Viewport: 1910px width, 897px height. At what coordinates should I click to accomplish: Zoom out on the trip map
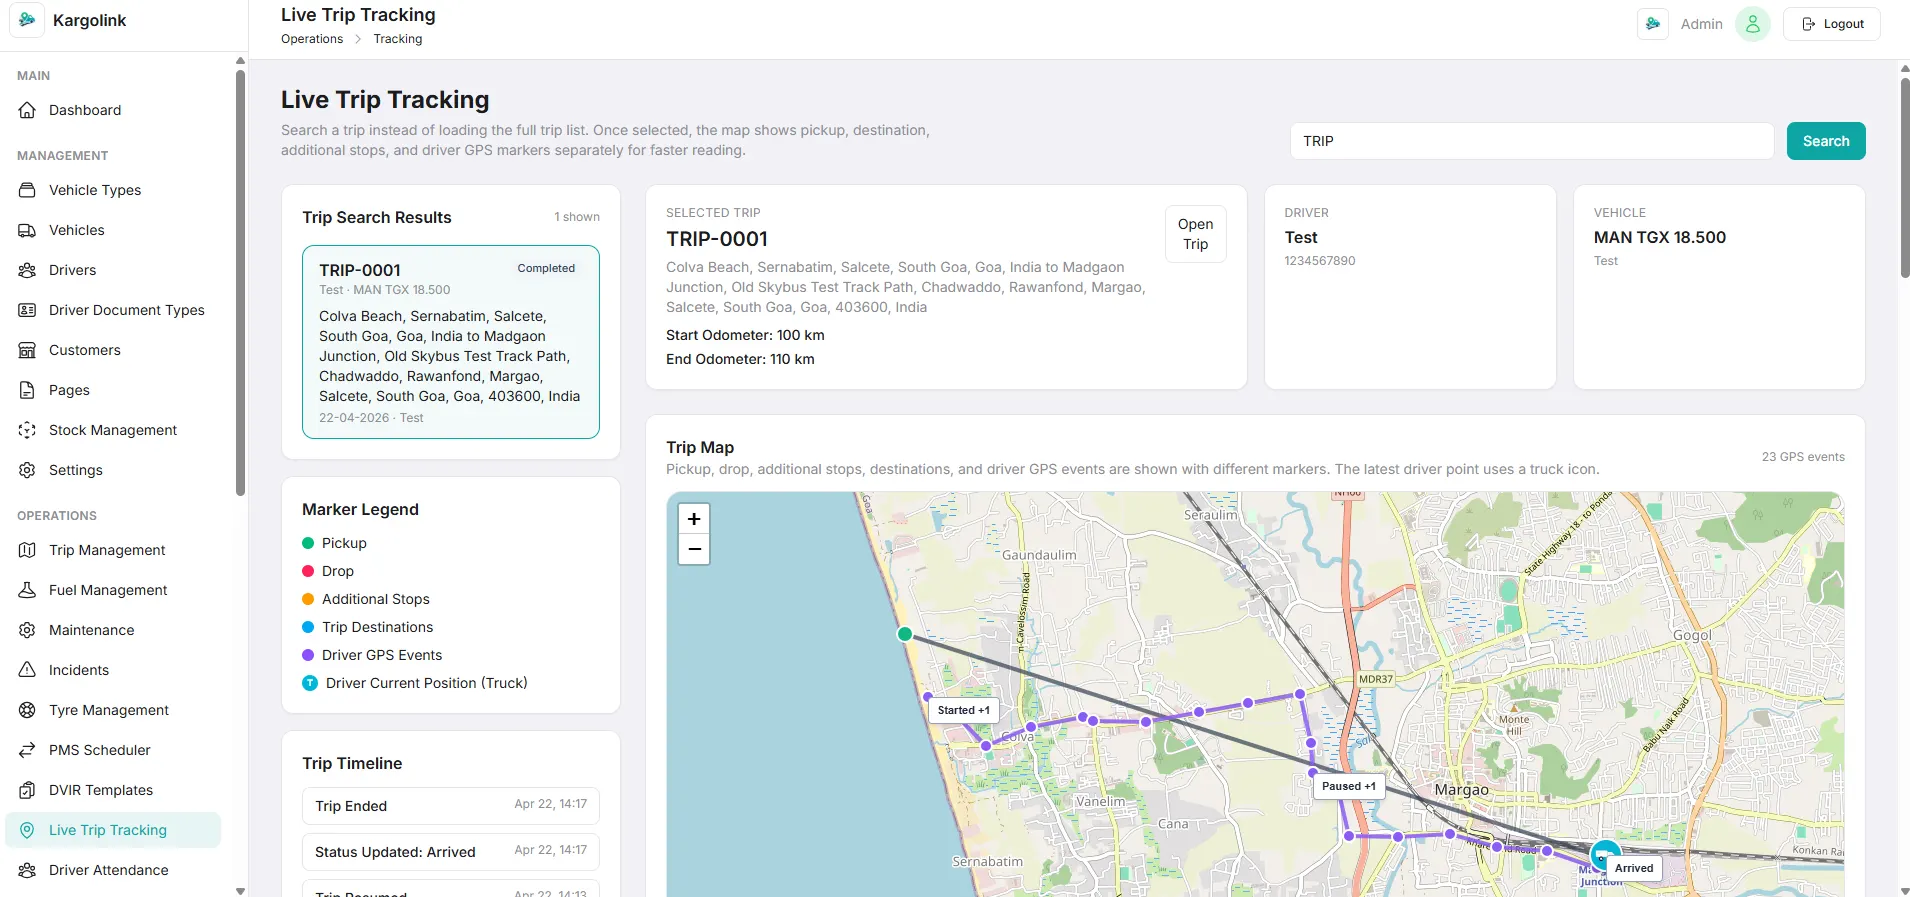(694, 549)
